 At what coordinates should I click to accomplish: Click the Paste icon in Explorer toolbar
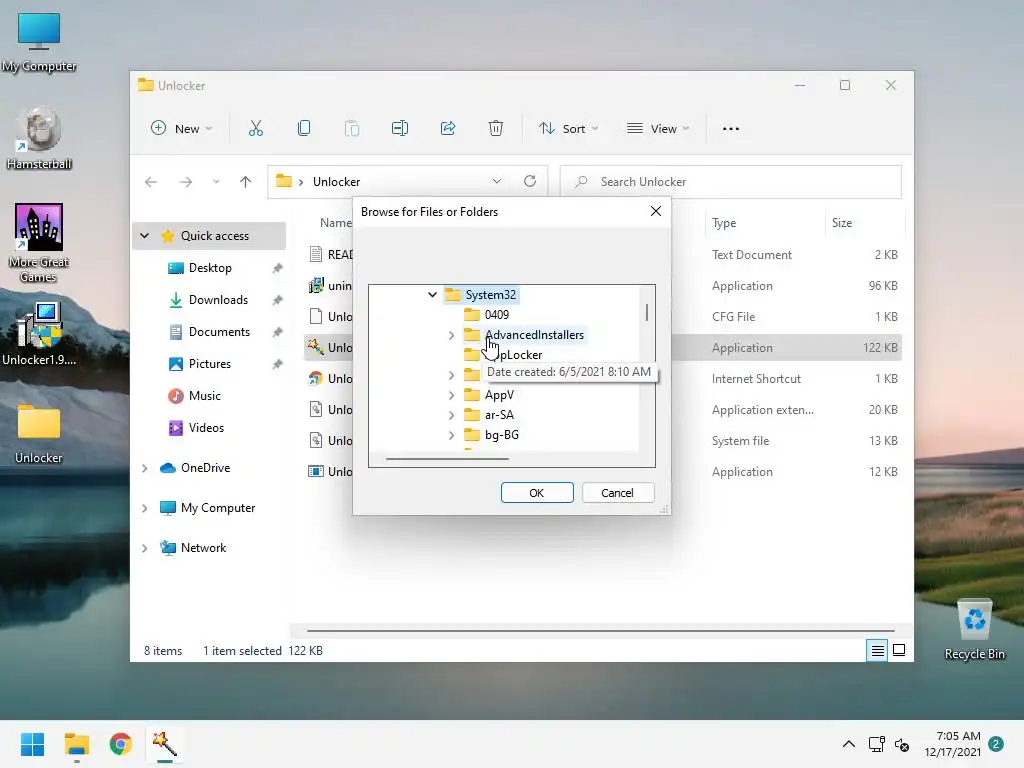tap(352, 129)
